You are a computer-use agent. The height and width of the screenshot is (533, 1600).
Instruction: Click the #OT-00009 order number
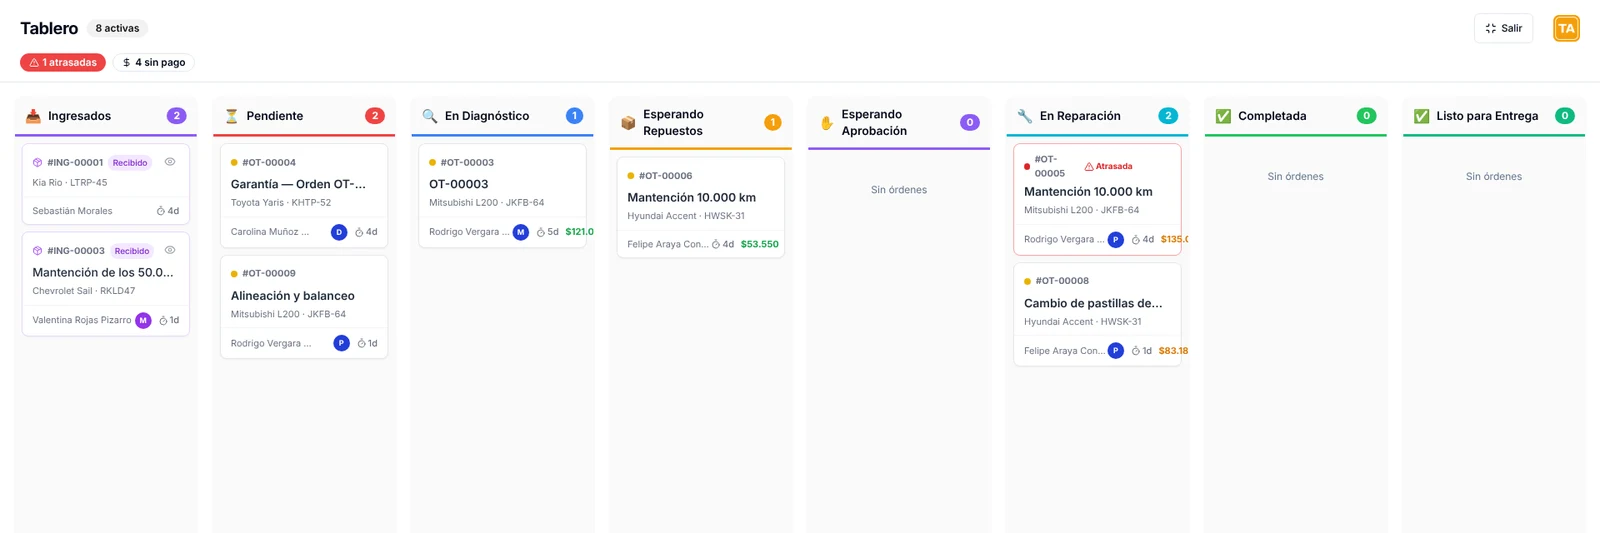269,273
